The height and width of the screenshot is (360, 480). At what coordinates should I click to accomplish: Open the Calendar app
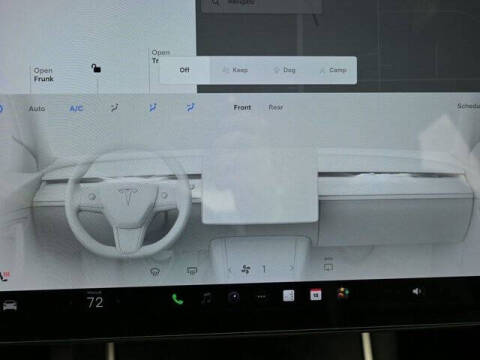tap(316, 295)
